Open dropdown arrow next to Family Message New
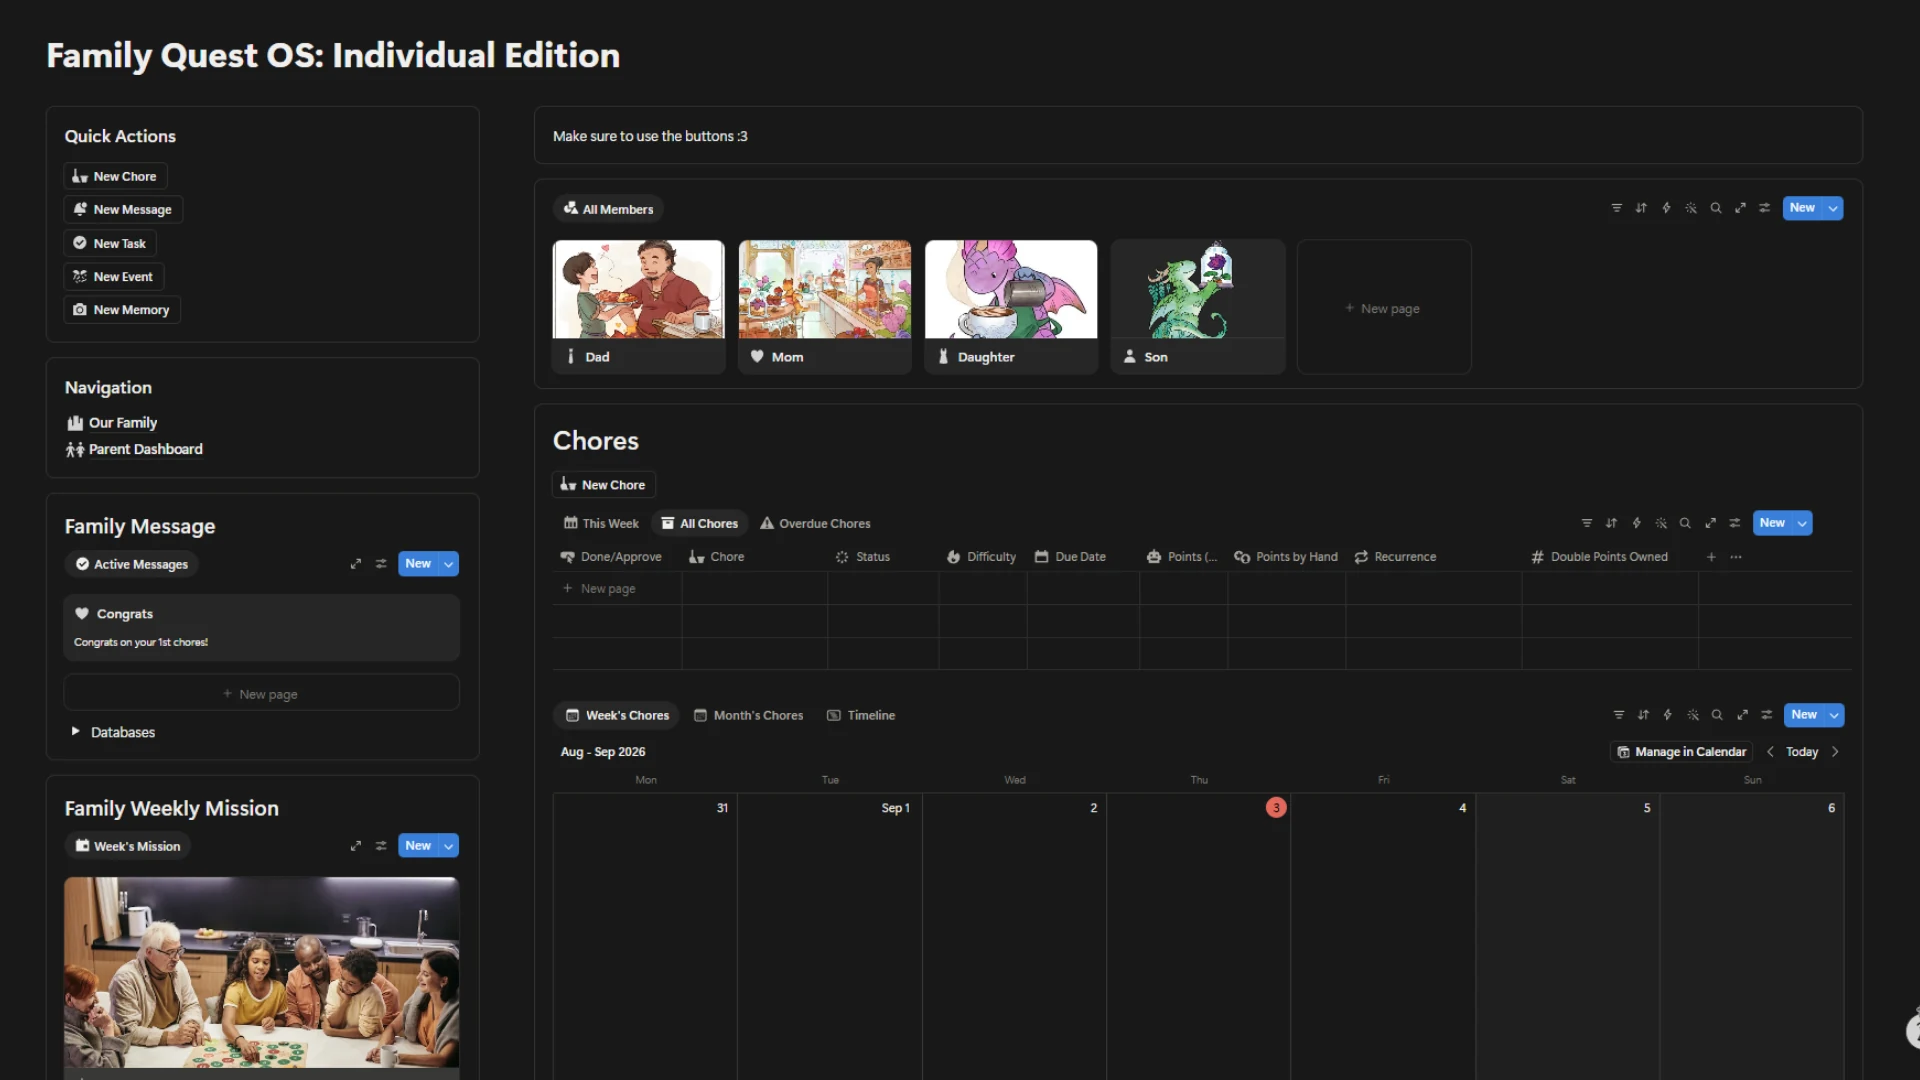The image size is (1920, 1080). (x=449, y=564)
